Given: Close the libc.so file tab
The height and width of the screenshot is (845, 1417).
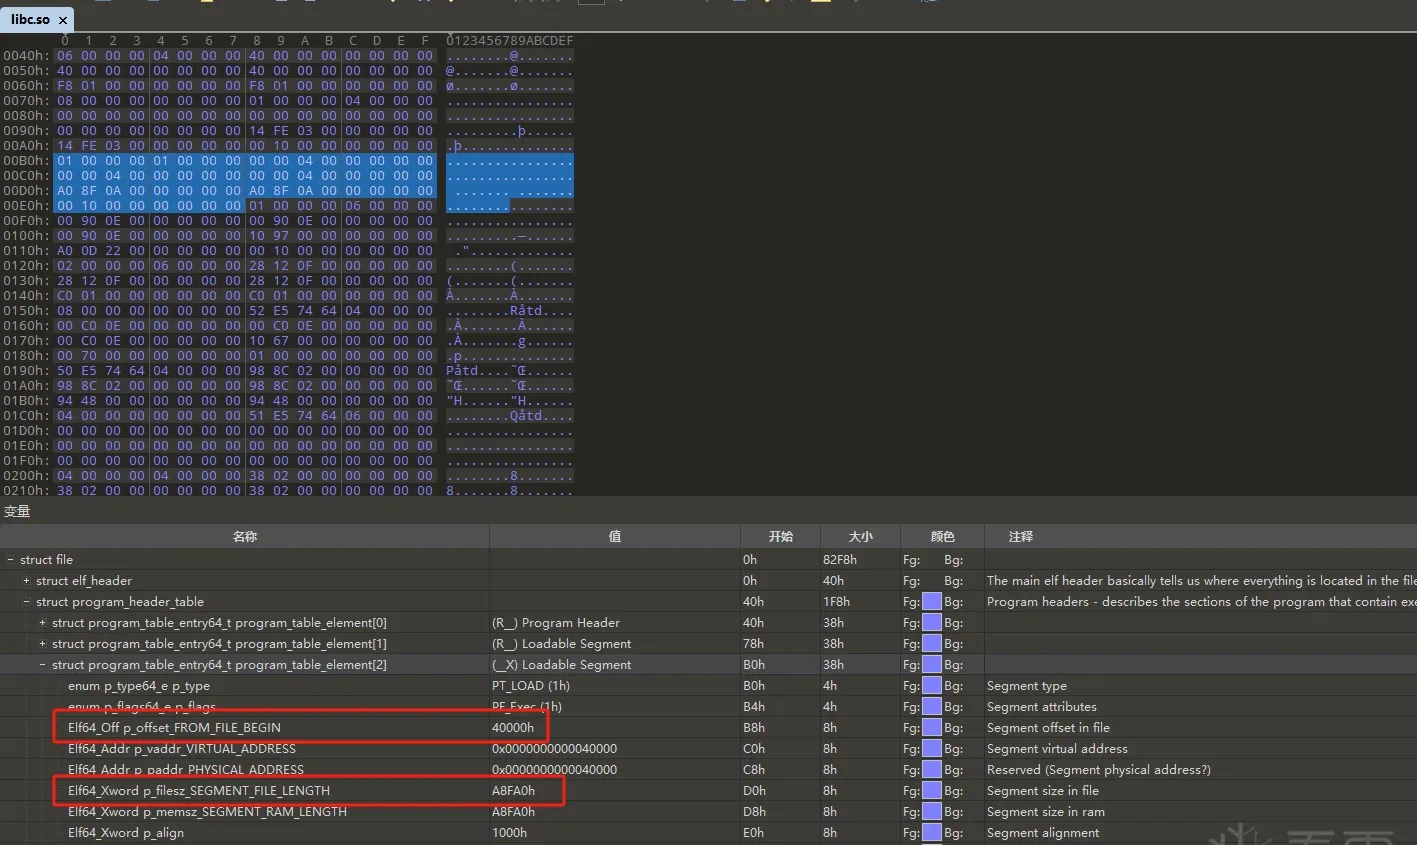Looking at the screenshot, I should pos(63,20).
